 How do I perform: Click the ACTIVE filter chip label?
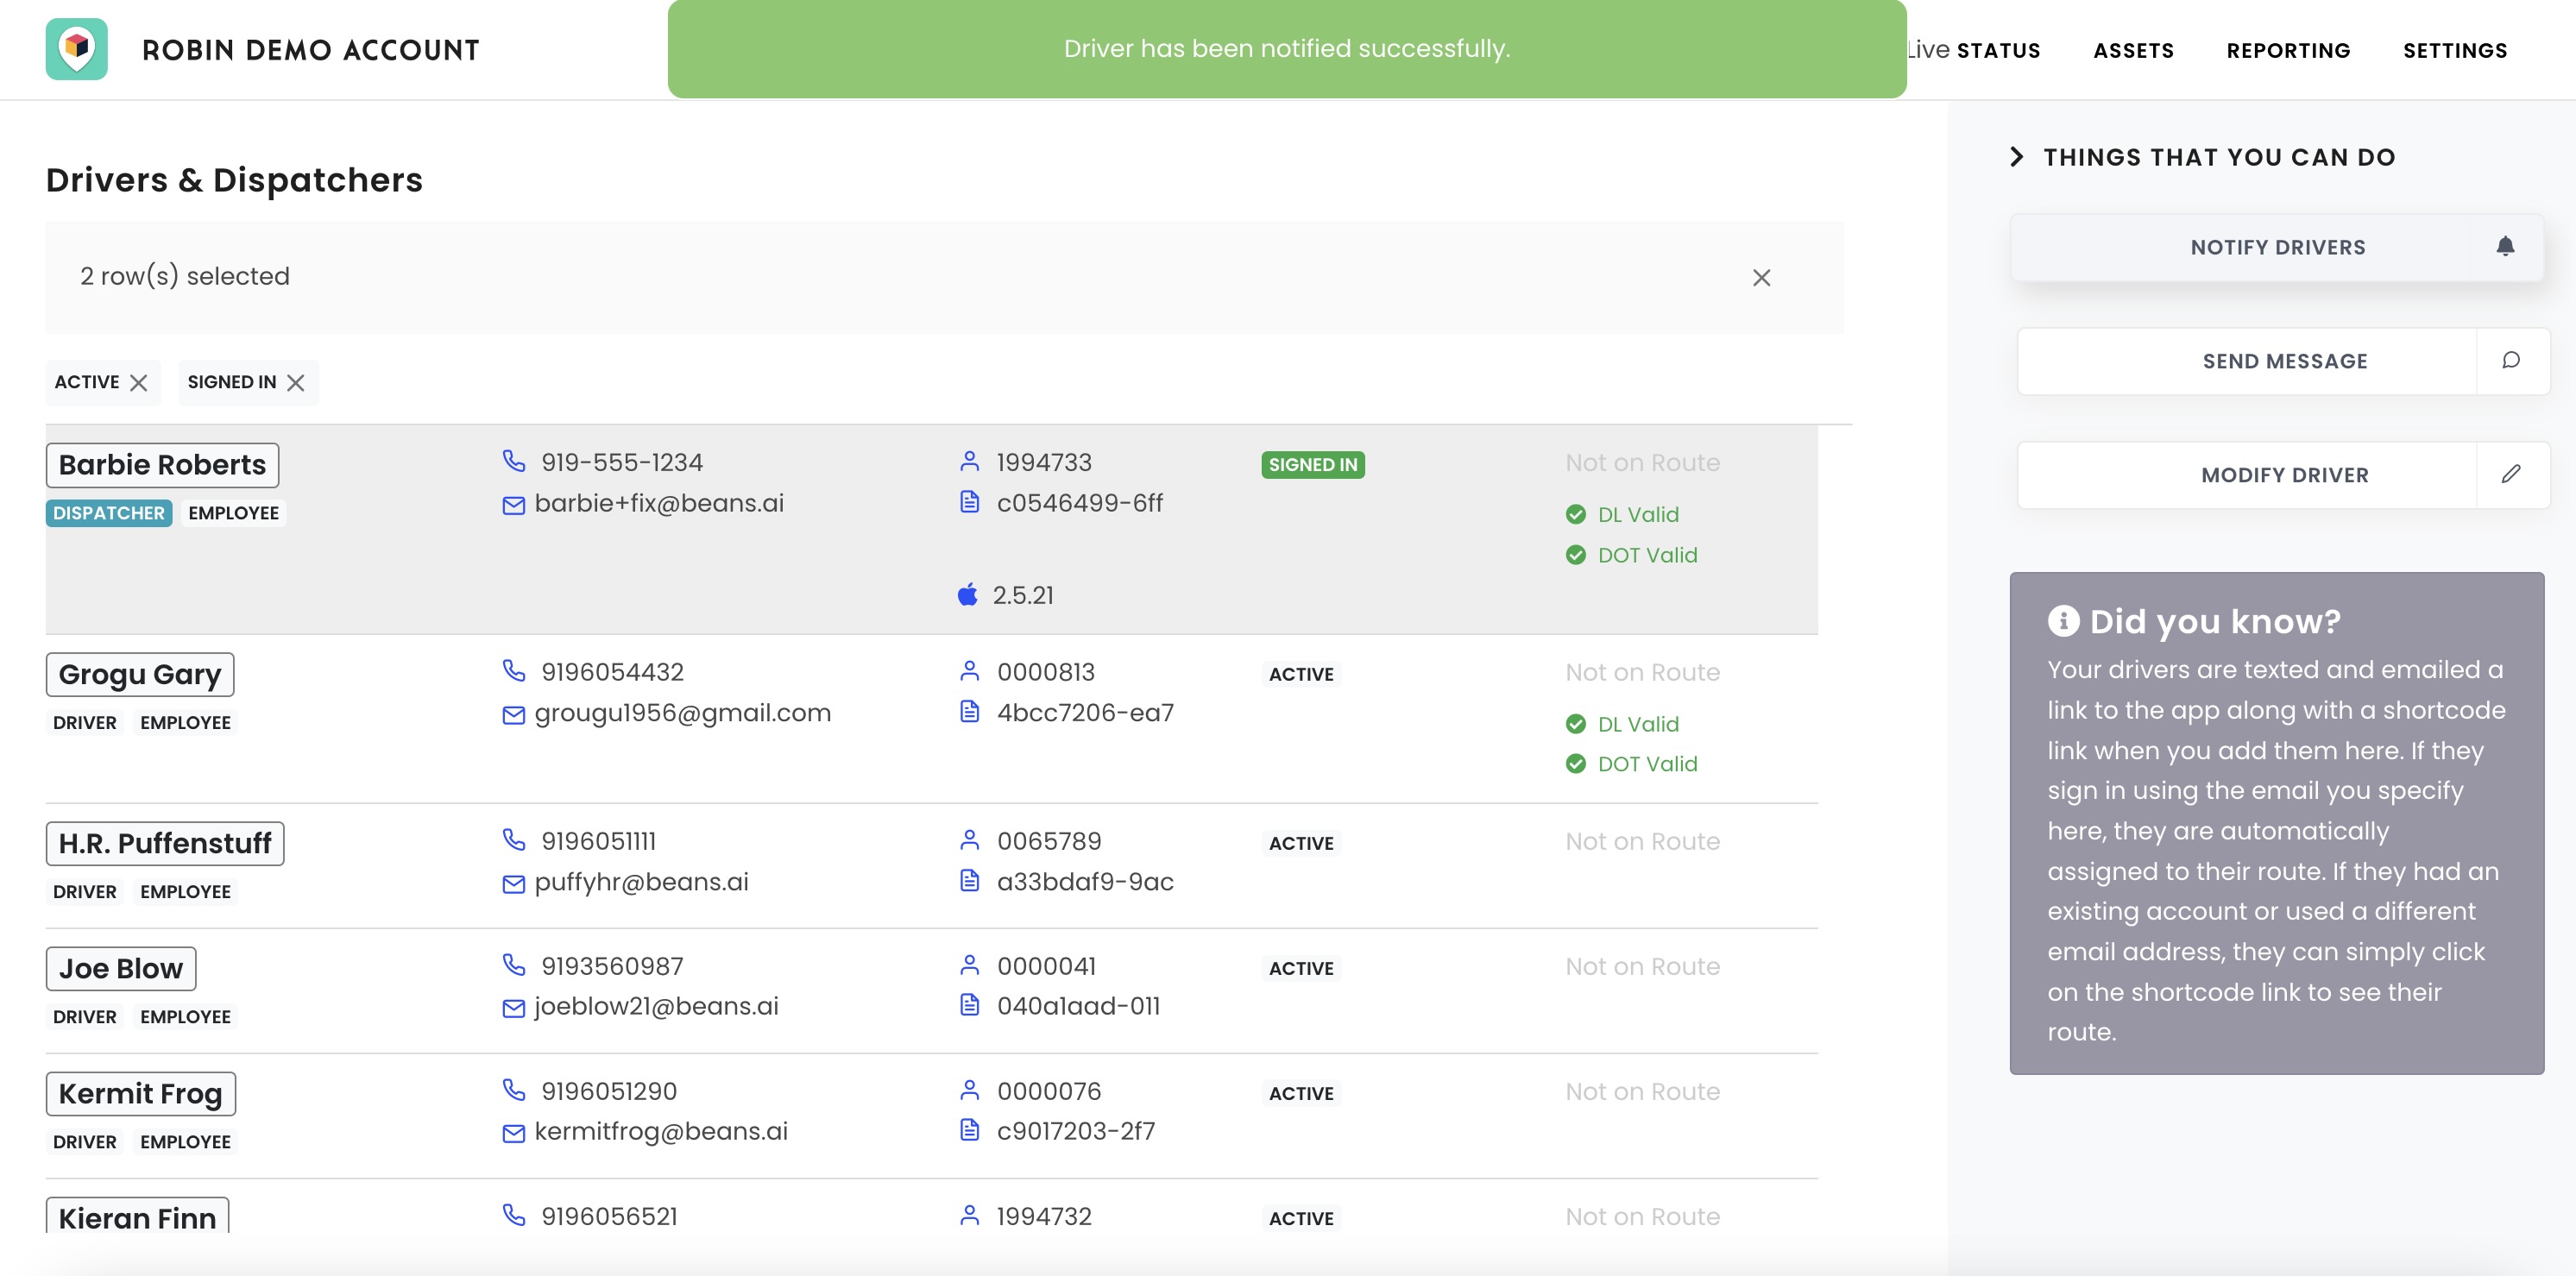click(87, 382)
